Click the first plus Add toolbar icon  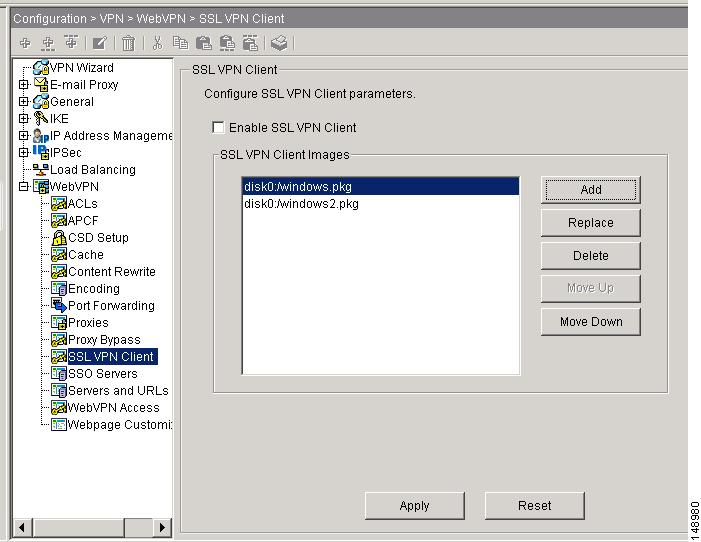[x=25, y=43]
